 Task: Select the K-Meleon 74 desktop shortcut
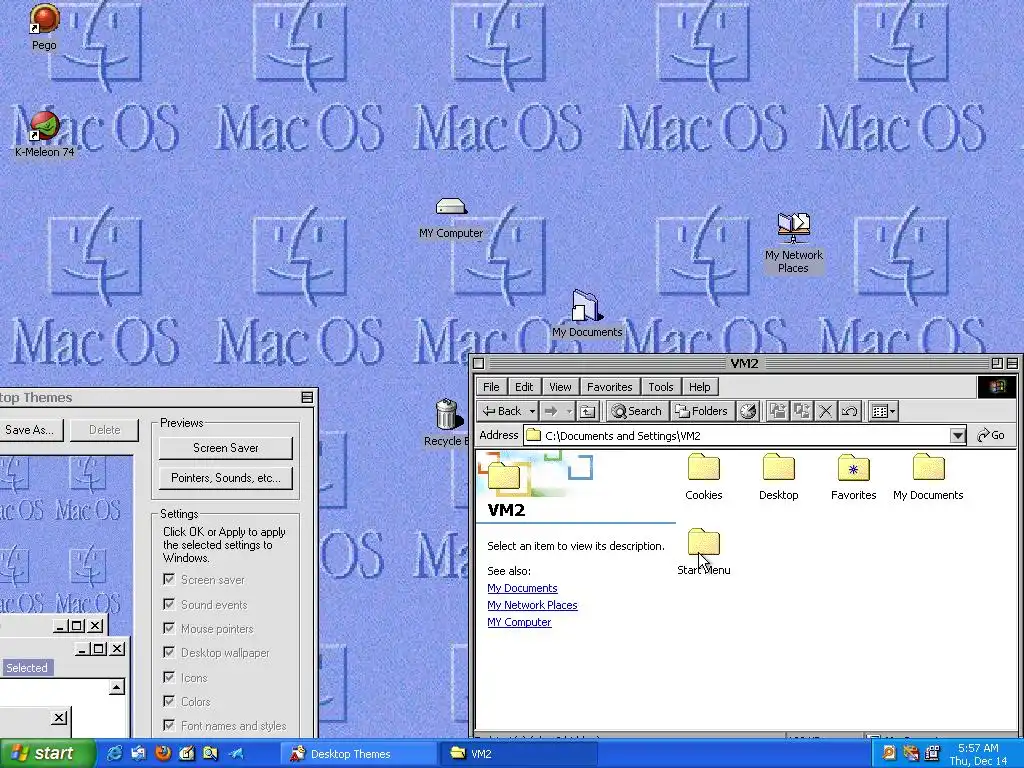(x=44, y=125)
